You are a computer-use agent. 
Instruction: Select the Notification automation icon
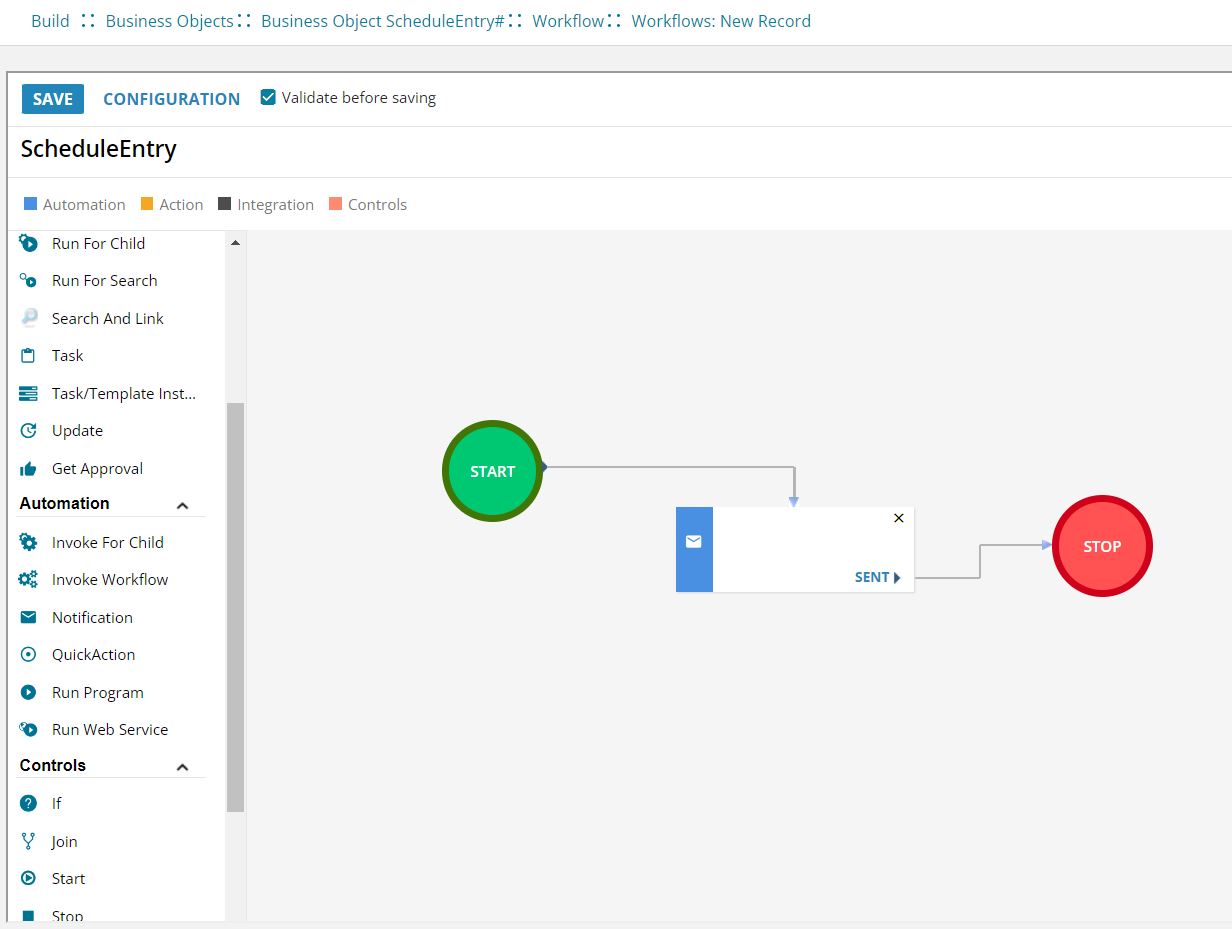click(28, 617)
